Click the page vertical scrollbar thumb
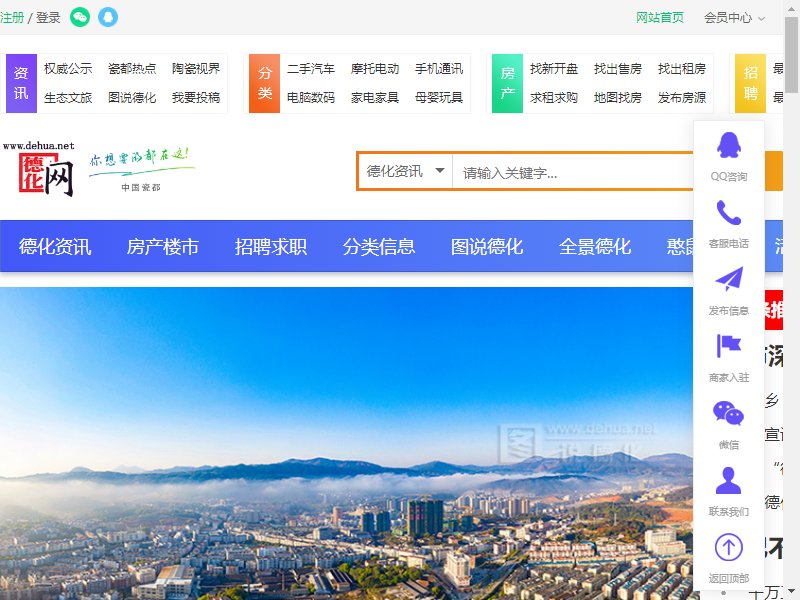 (791, 54)
